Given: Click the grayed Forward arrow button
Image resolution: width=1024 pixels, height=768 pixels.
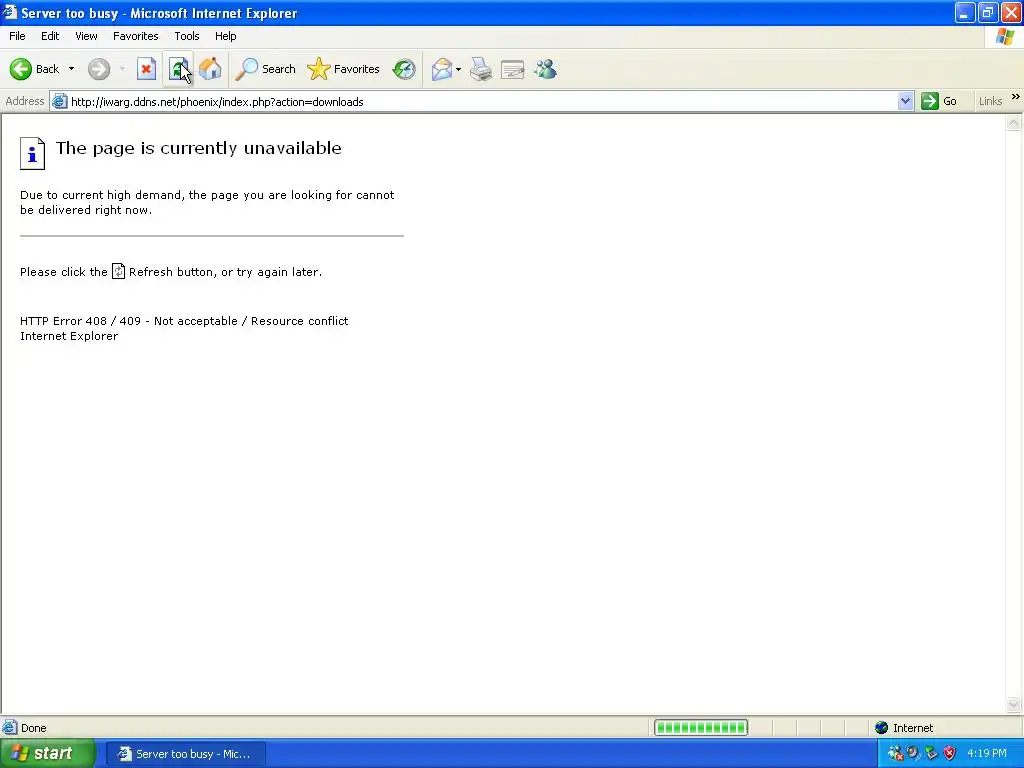Looking at the screenshot, I should 99,69.
